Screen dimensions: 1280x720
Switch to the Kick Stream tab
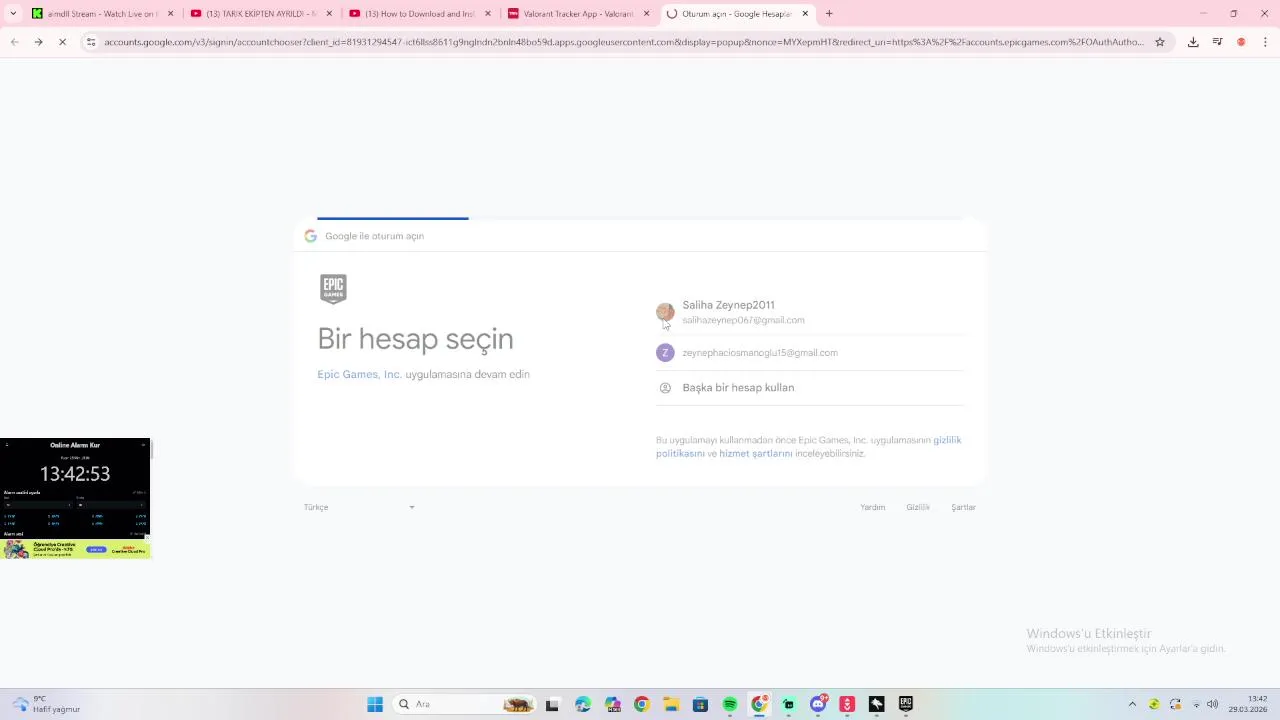(x=103, y=14)
